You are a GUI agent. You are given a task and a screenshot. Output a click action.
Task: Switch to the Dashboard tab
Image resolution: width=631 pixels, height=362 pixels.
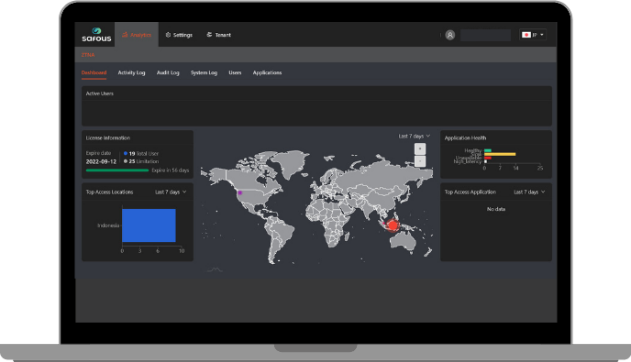(x=94, y=73)
